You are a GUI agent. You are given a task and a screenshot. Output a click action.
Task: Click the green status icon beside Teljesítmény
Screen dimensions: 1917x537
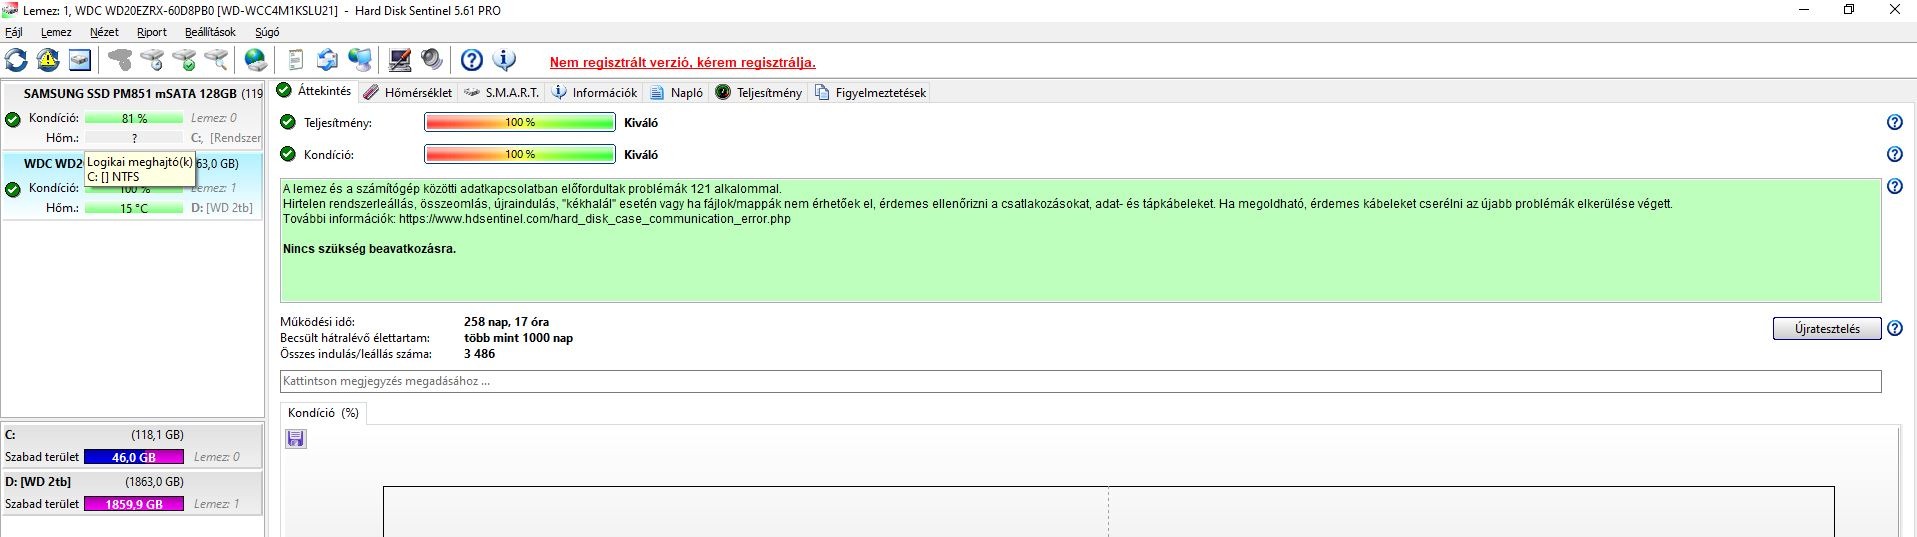tap(288, 122)
